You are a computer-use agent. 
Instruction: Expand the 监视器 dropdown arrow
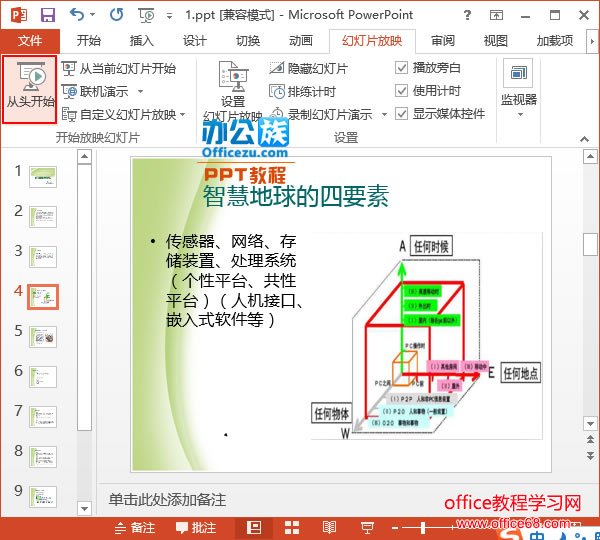click(x=520, y=114)
